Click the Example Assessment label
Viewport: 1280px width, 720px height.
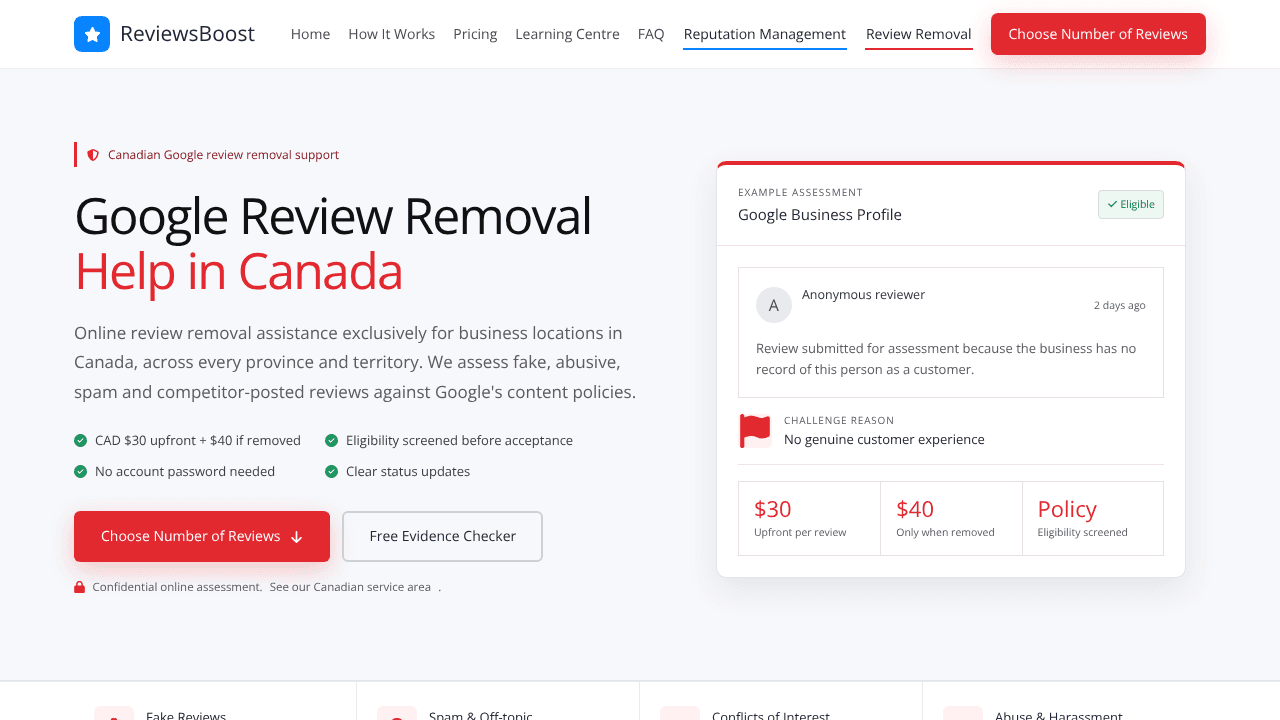point(800,192)
